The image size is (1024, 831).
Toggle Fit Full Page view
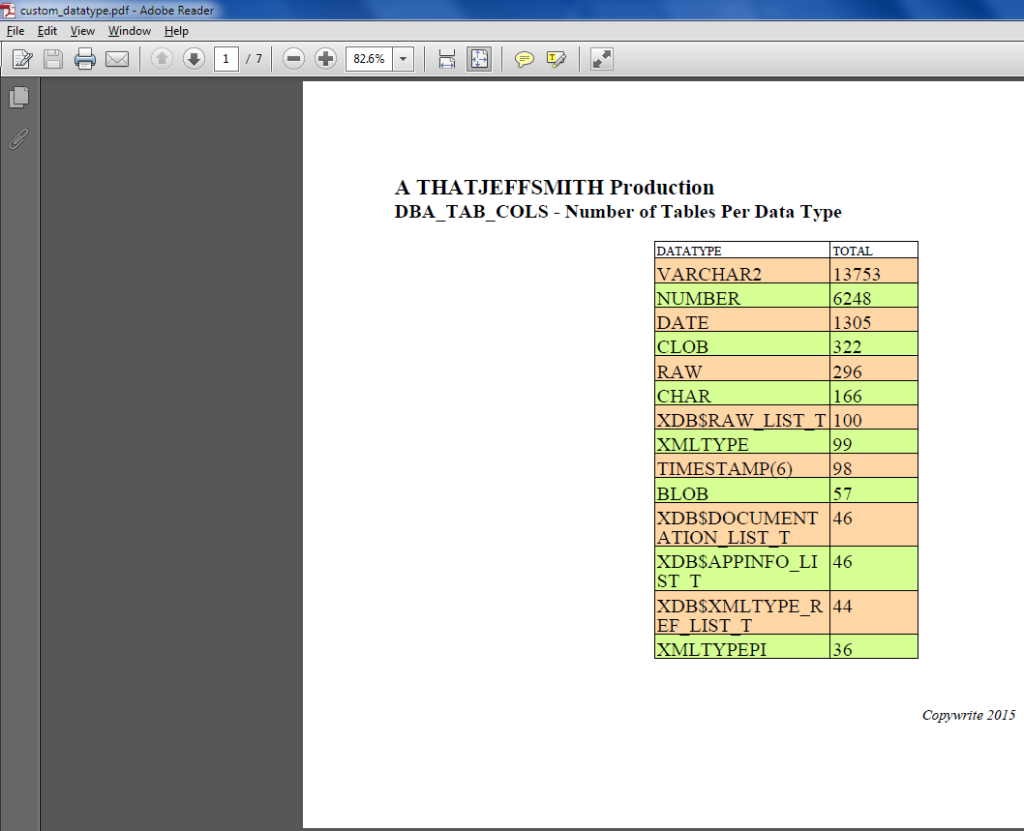pyautogui.click(x=479, y=58)
